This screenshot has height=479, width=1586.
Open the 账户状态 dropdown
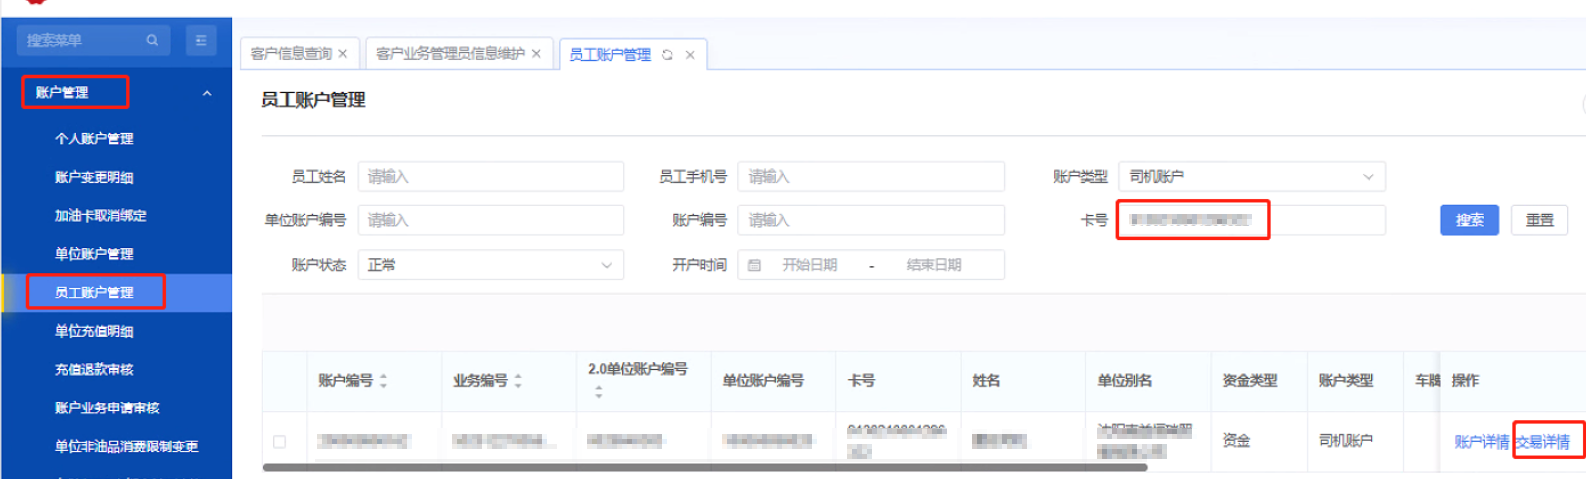[490, 265]
